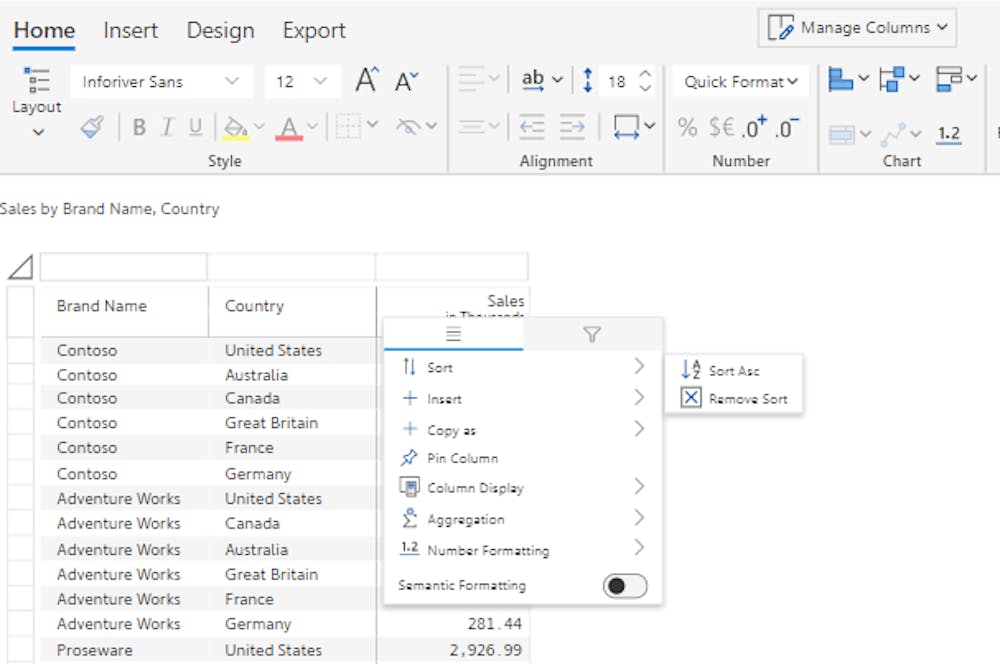Expand the Manage Columns dropdown

point(857,28)
